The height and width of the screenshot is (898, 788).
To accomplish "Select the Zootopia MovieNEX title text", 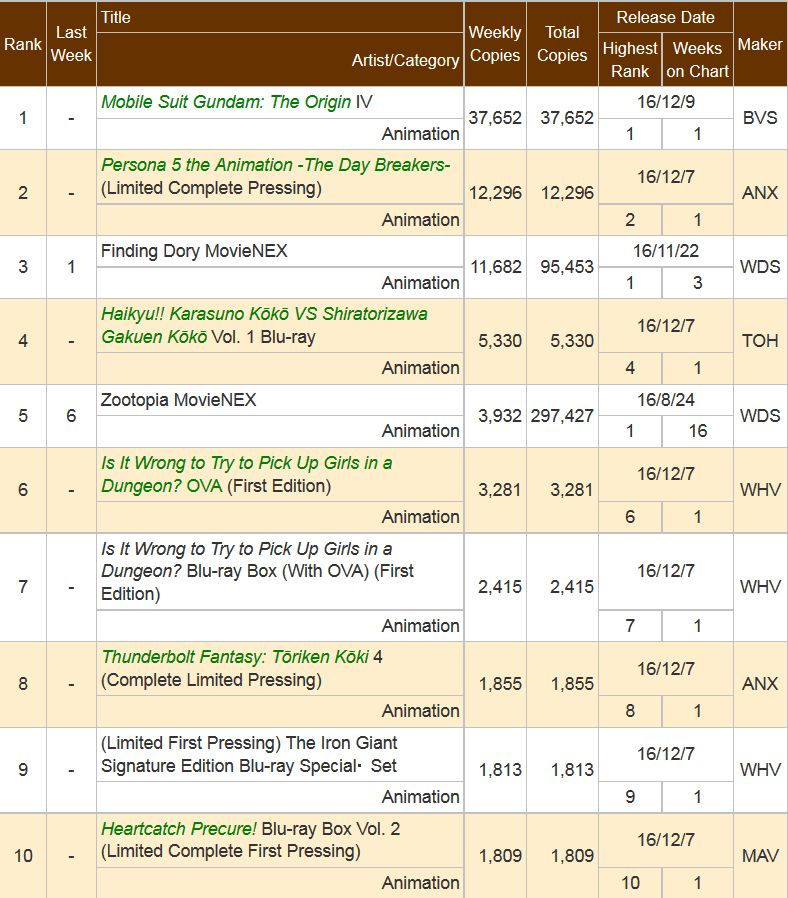I will 179,400.
